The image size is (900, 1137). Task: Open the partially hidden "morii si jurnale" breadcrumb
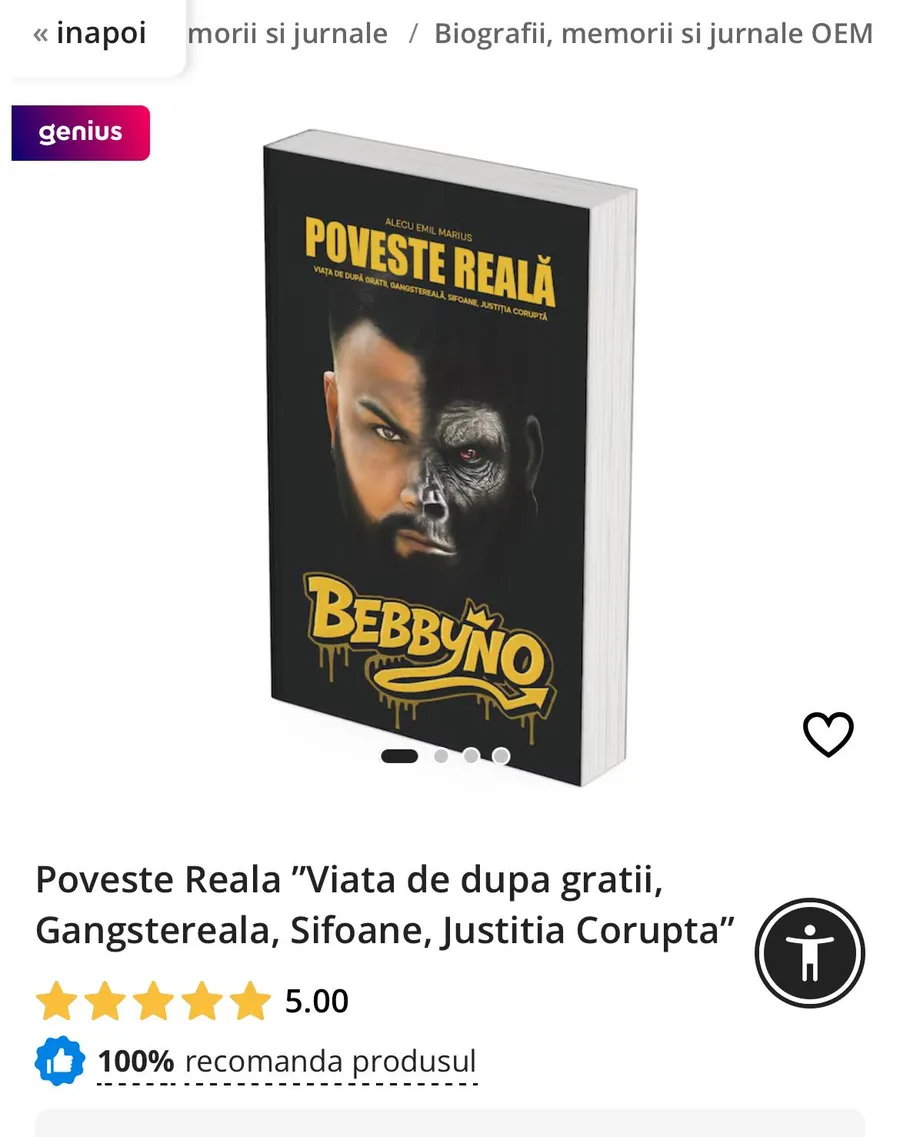pos(288,33)
